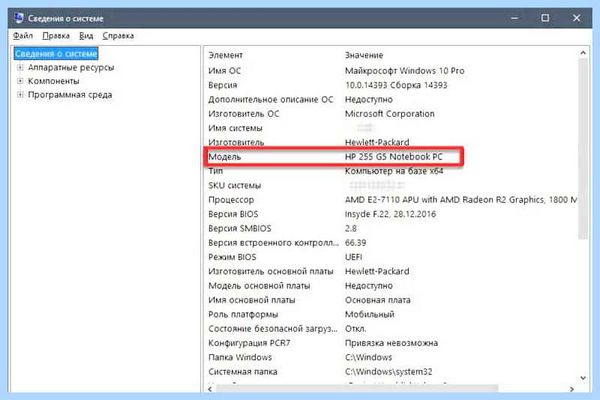The image size is (600, 400).
Task: Close the System Information window
Action: [576, 18]
